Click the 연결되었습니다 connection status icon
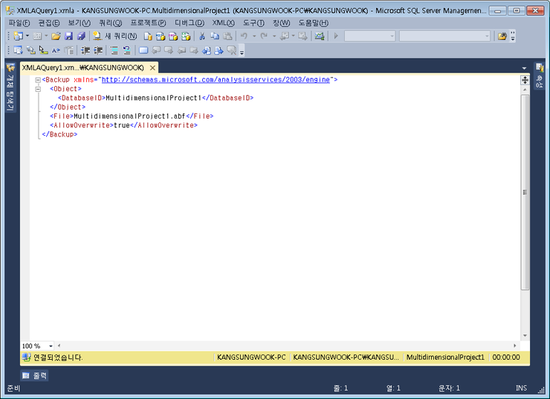This screenshot has height=399, width=550. click(26, 357)
